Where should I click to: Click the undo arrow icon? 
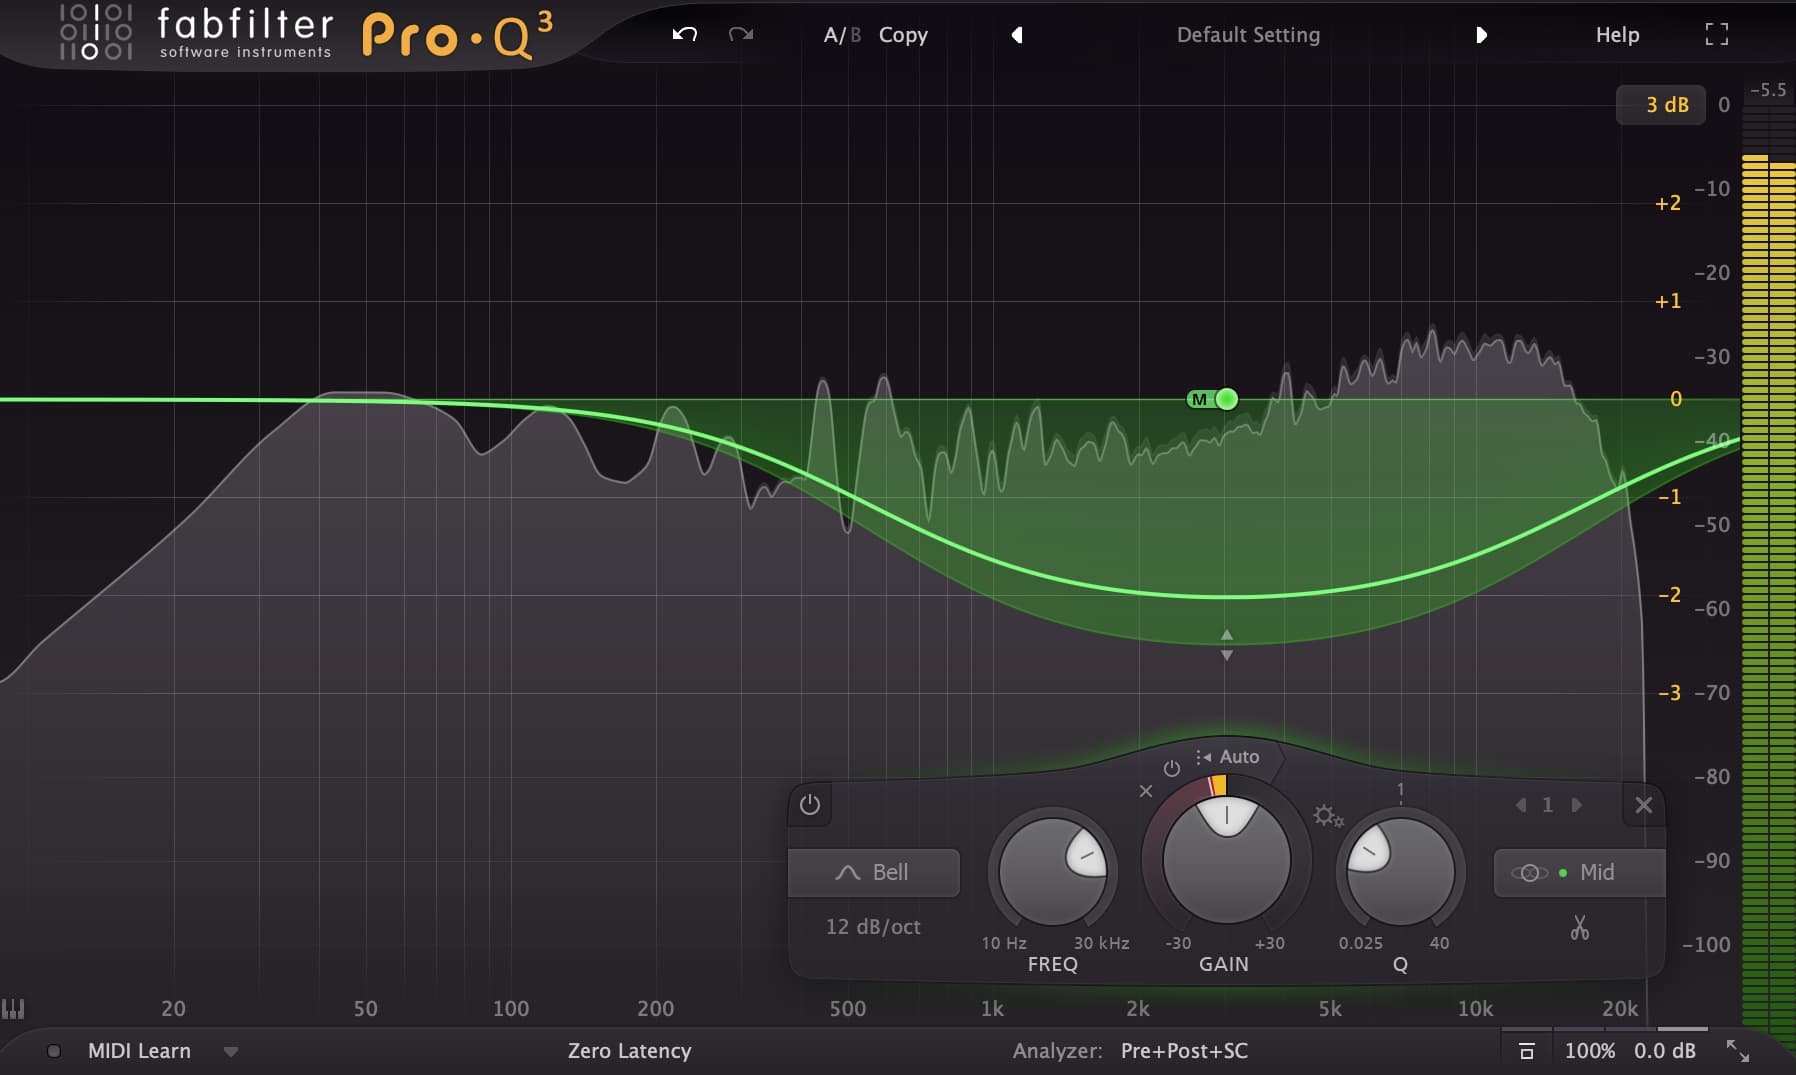pyautogui.click(x=684, y=34)
